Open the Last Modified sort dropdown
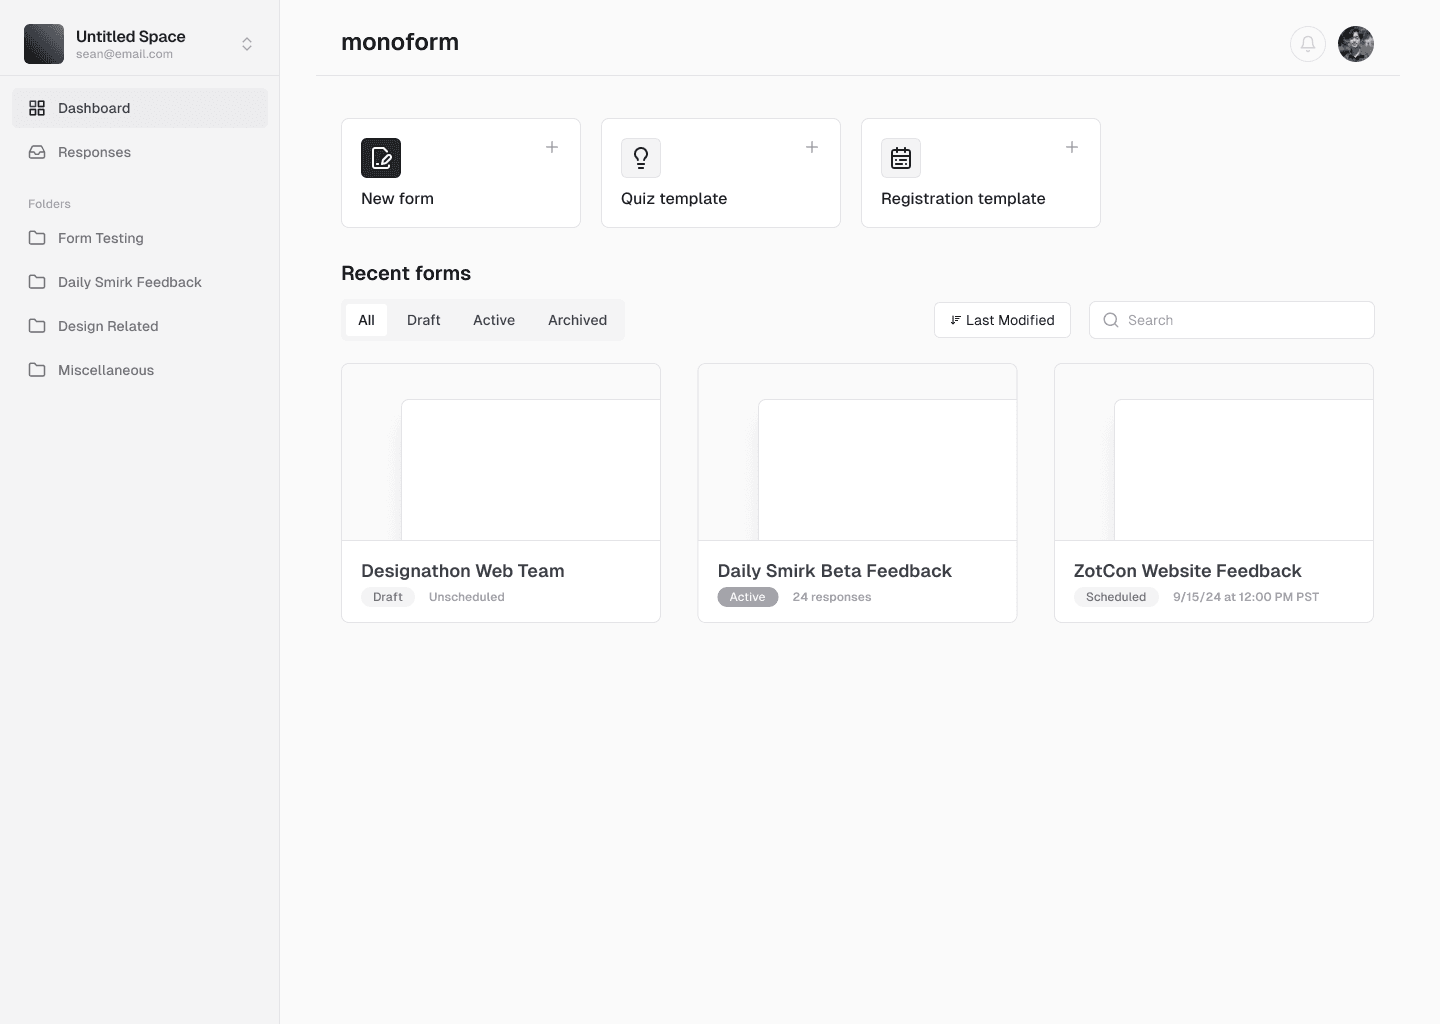1440x1024 pixels. 1001,320
